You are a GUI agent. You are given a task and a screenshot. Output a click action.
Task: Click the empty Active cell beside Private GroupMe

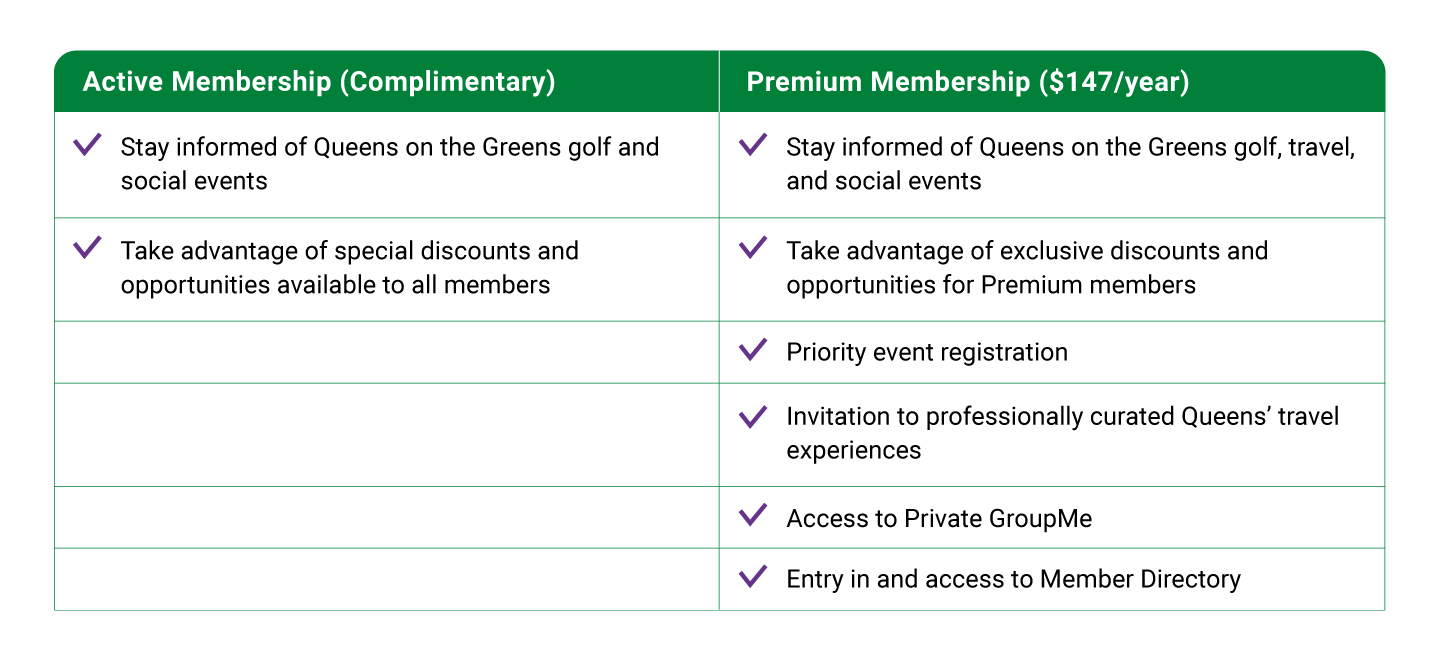pyautogui.click(x=386, y=518)
